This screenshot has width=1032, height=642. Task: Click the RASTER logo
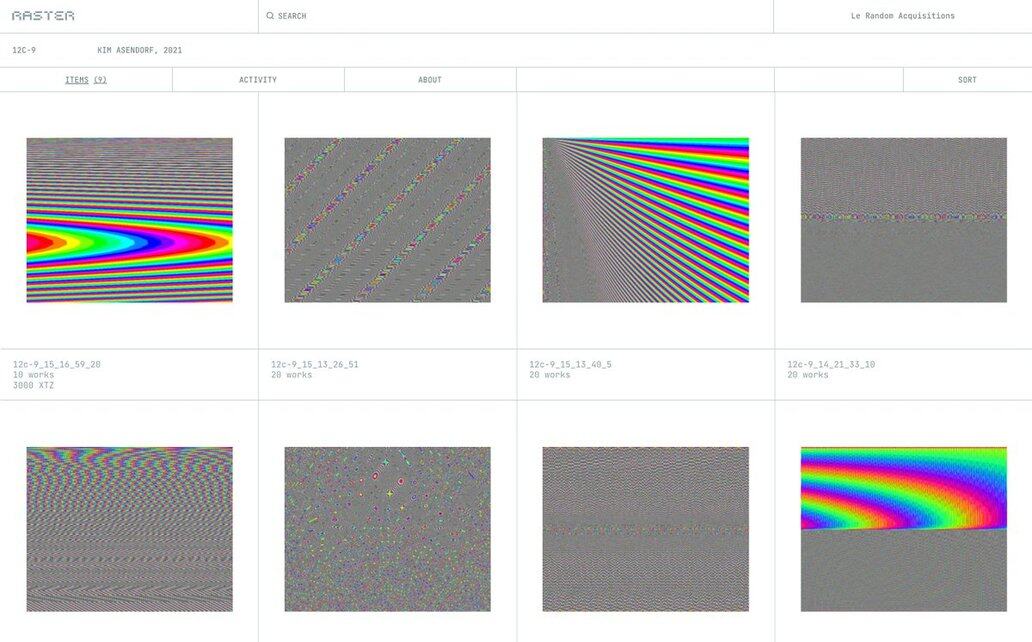click(x=43, y=16)
